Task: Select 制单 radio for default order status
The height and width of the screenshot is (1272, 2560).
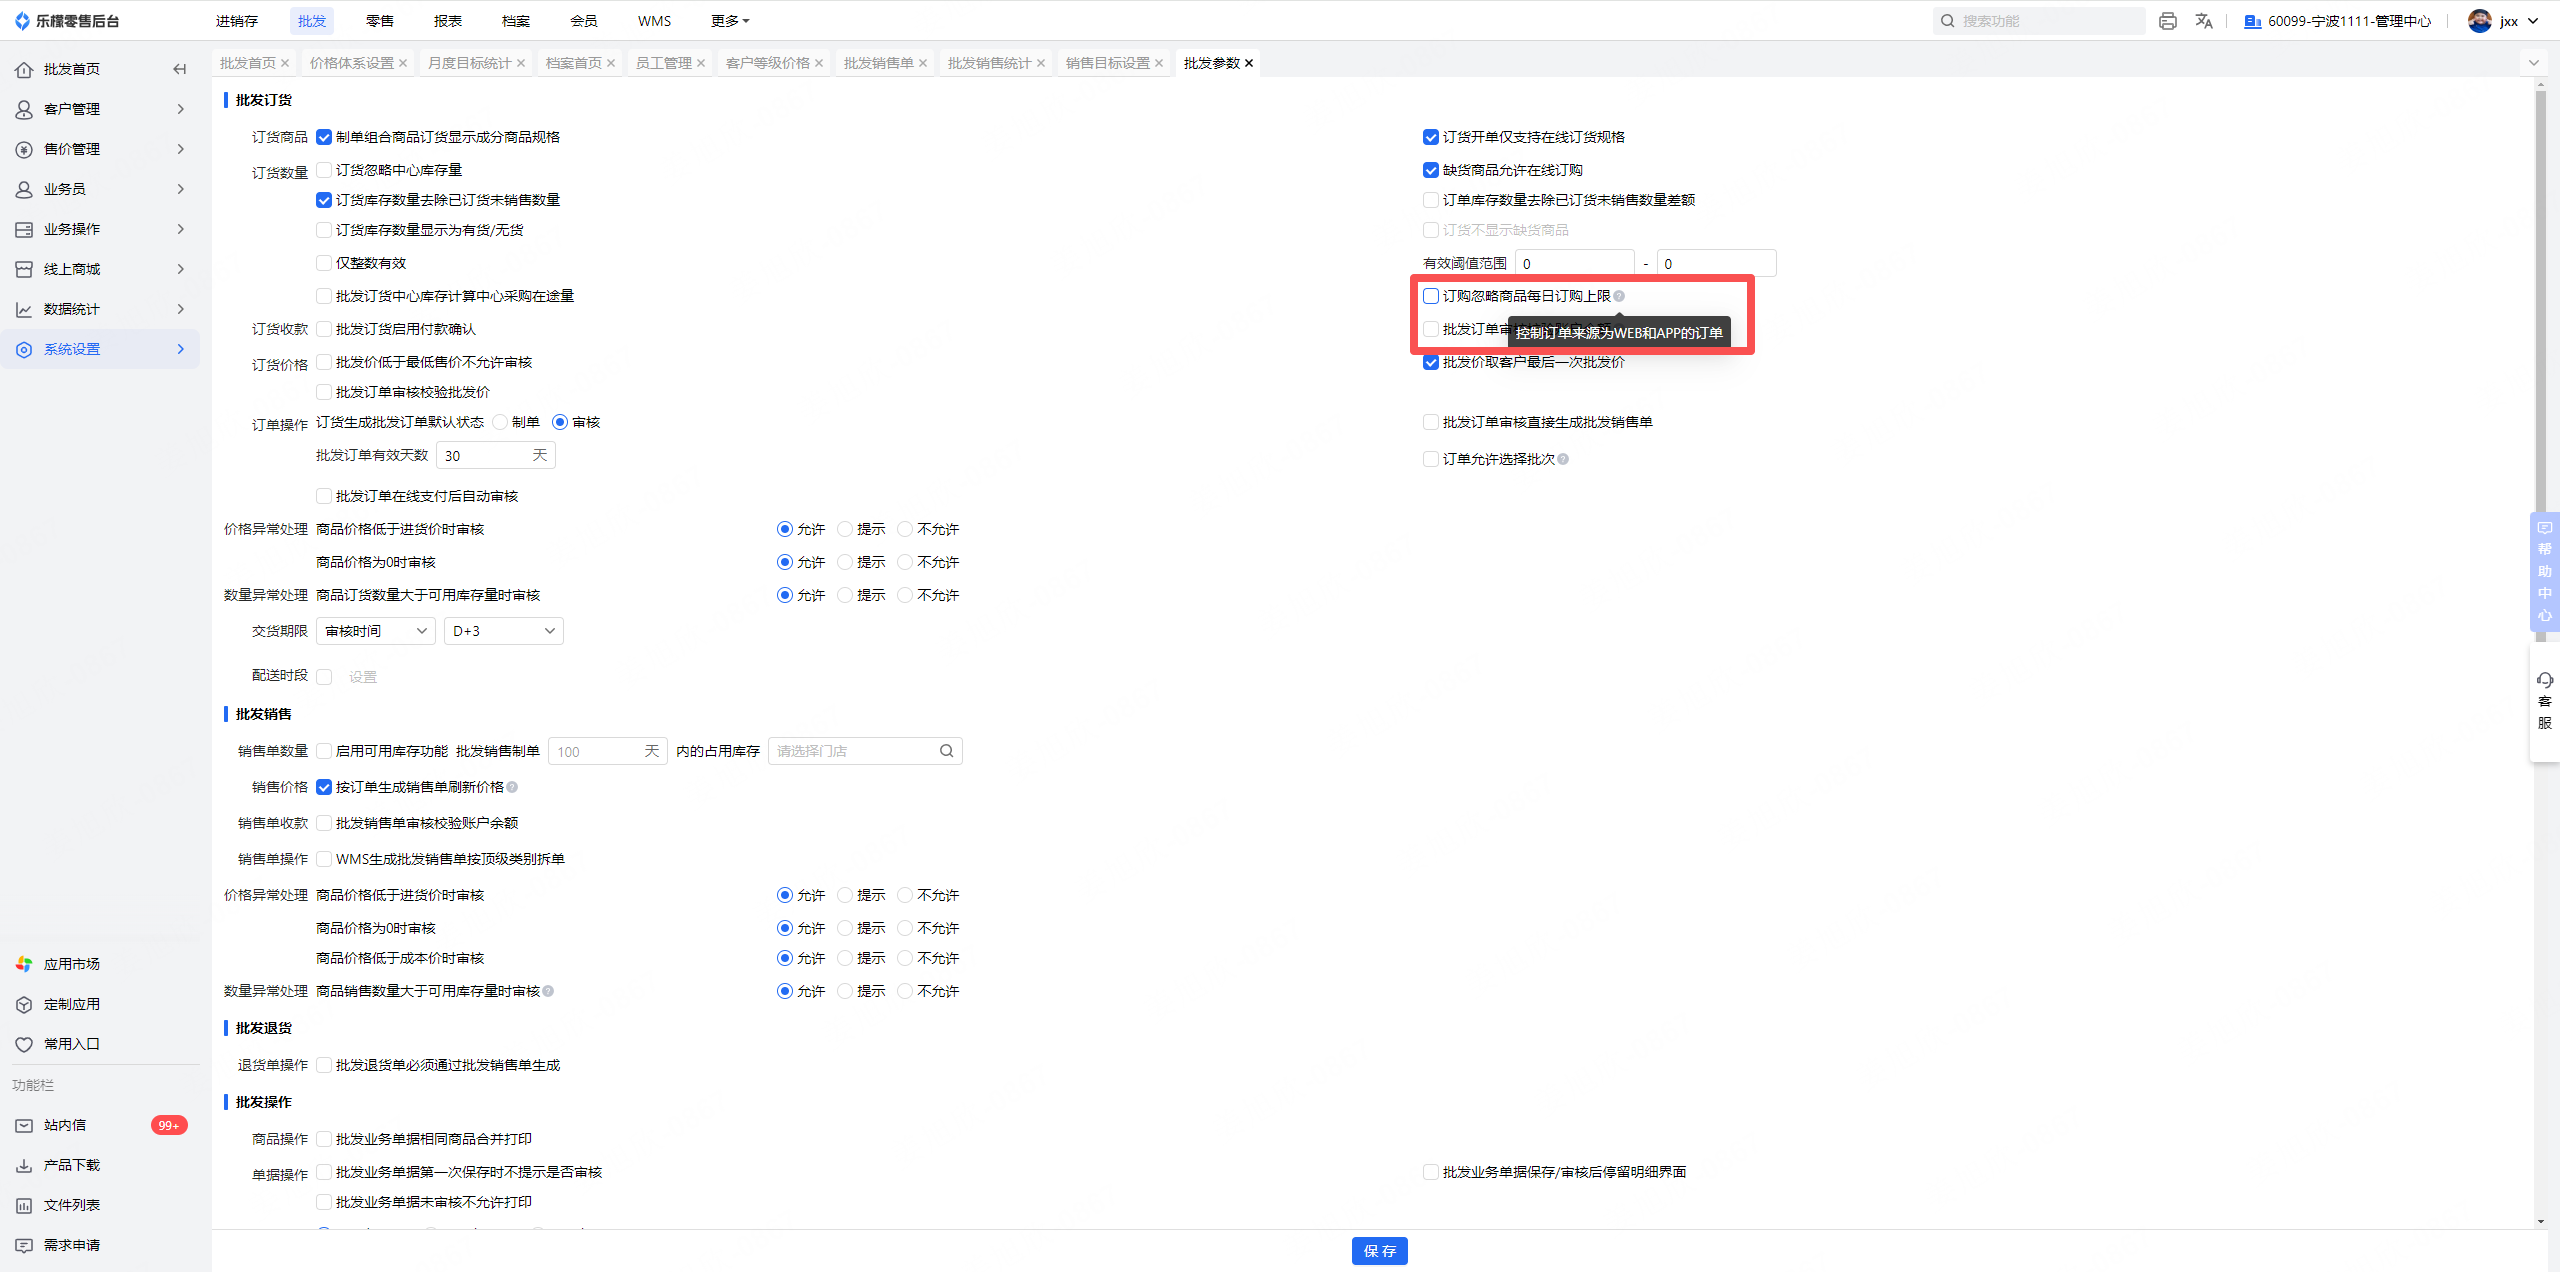Action: pyautogui.click(x=500, y=422)
